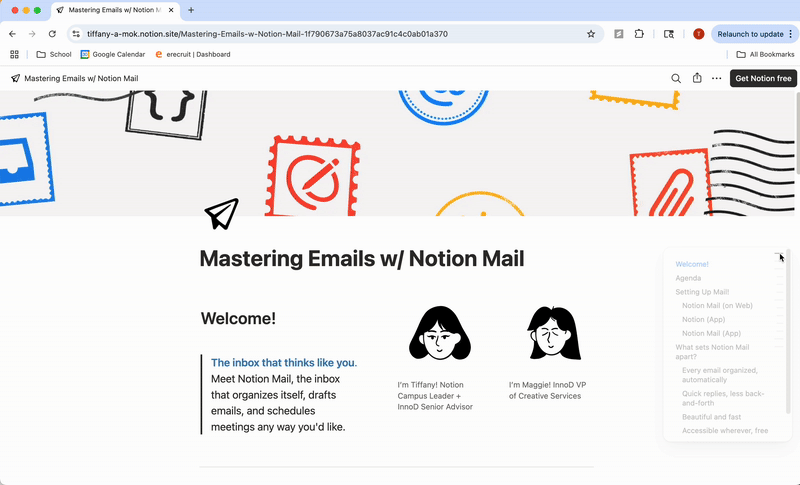The image size is (800, 485).
Task: Click the page cover banner image
Action: pyautogui.click(x=398, y=153)
